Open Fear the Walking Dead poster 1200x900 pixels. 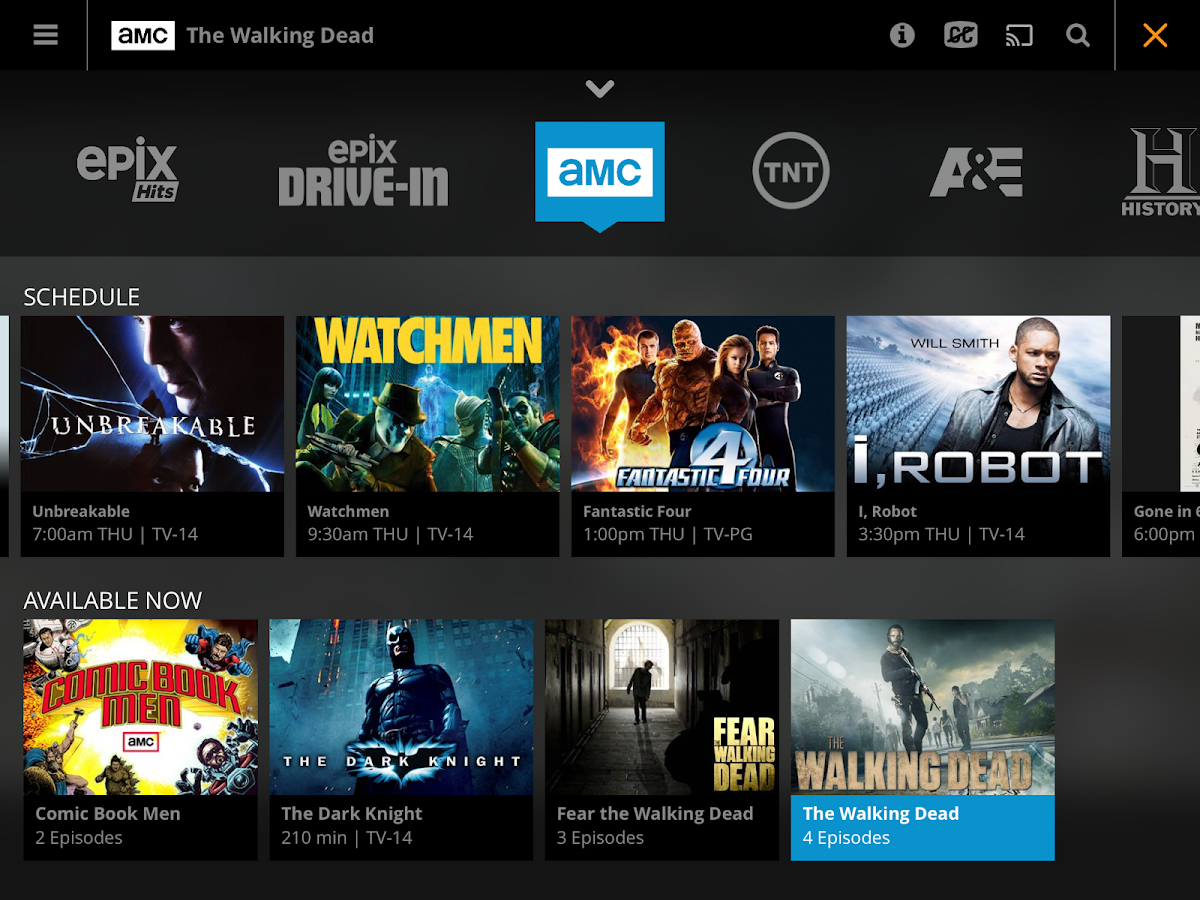point(662,707)
